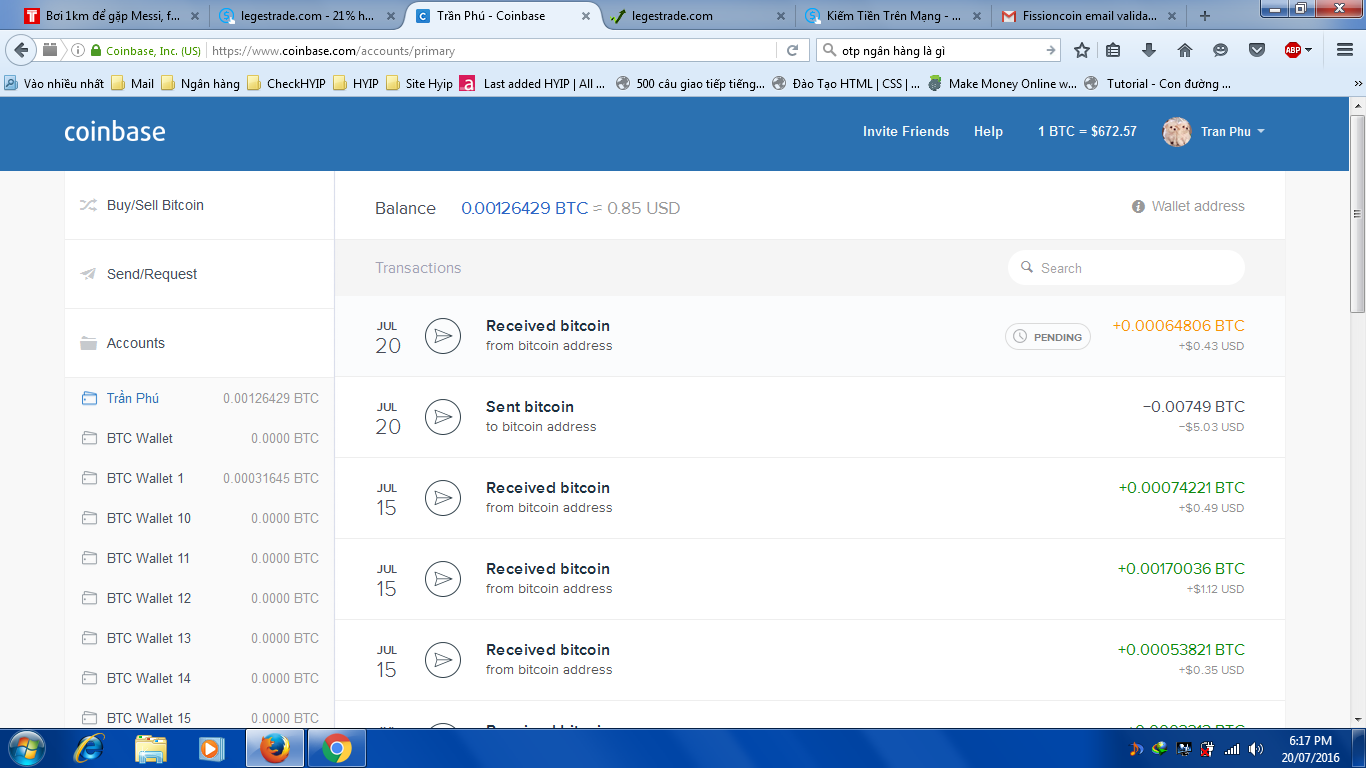This screenshot has width=1366, height=768.
Task: Click the PENDING status badge
Action: 1048,337
